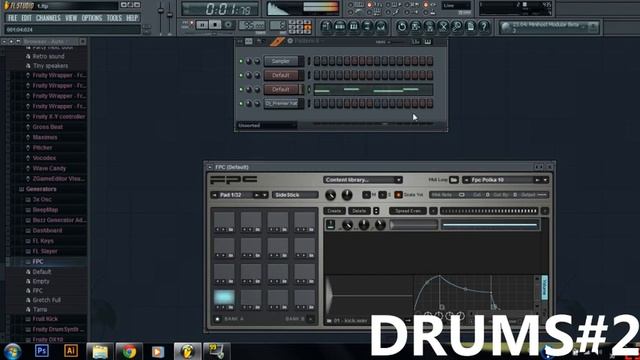Click the Sampler channel button
Screen dimensions: 640x360
tap(281, 61)
